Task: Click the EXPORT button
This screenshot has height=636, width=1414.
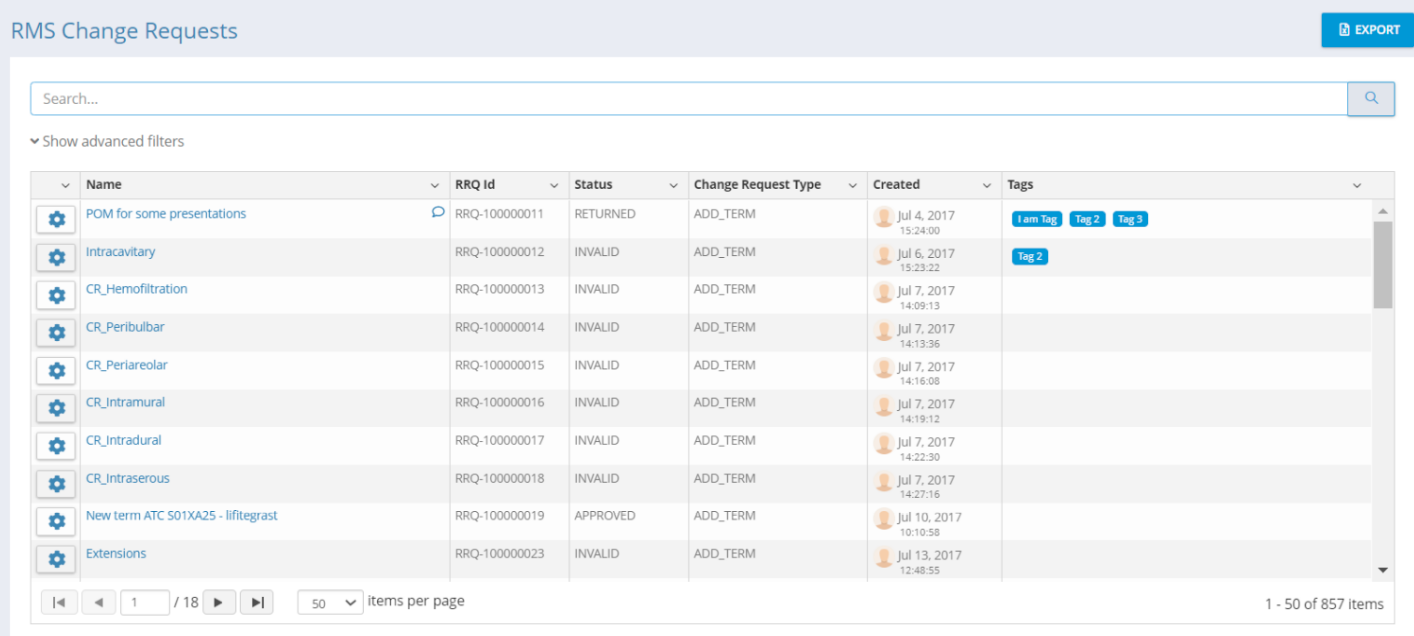Action: pos(1367,30)
